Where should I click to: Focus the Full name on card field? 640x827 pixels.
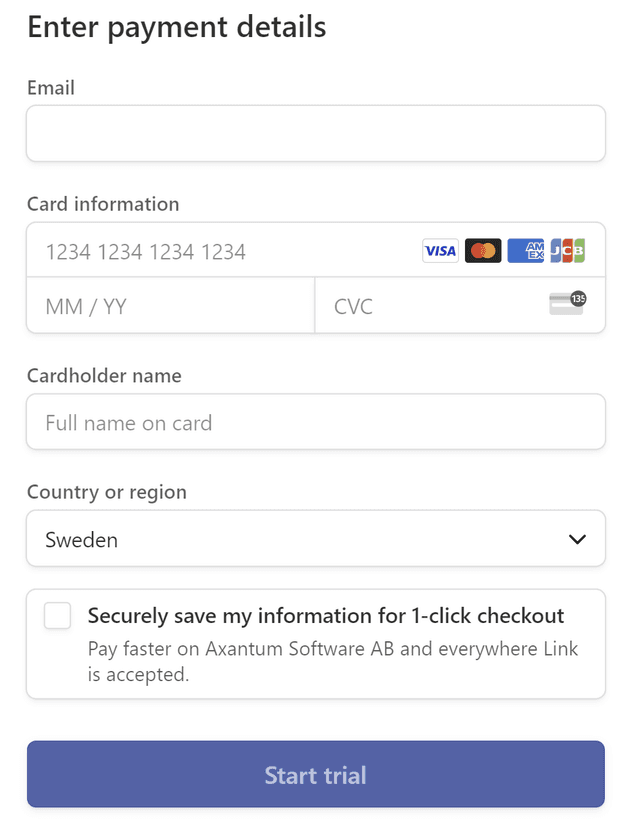click(x=315, y=422)
